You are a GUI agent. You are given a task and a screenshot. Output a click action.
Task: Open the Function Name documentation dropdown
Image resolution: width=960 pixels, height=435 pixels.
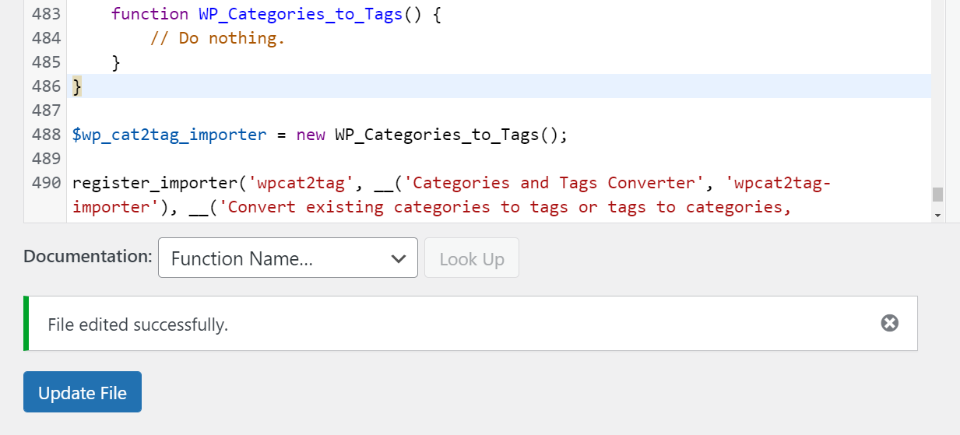[x=288, y=258]
